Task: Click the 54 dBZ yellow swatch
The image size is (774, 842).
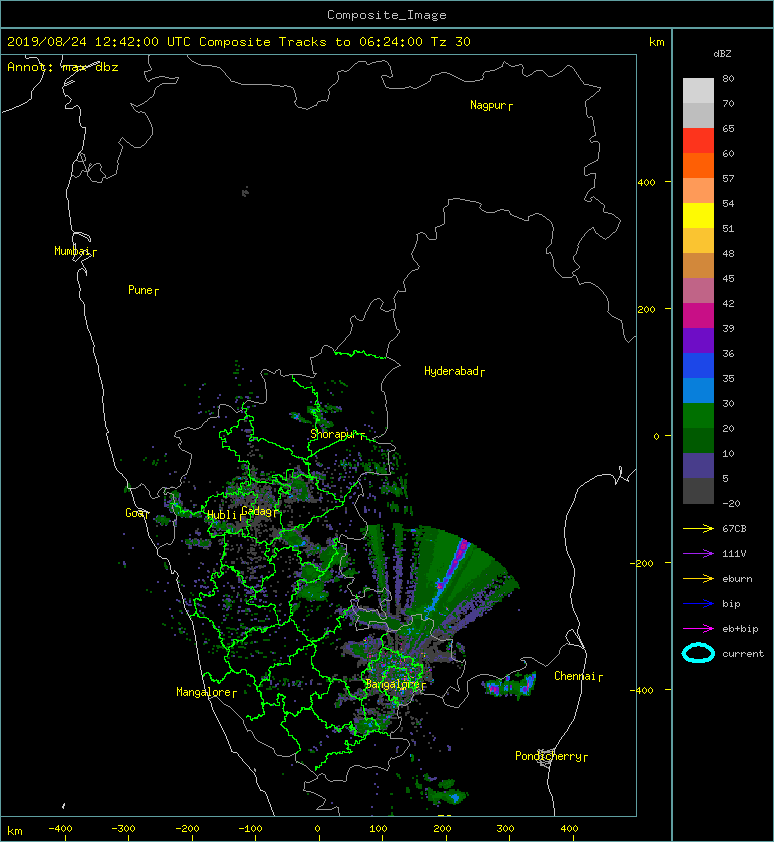Action: tap(698, 215)
